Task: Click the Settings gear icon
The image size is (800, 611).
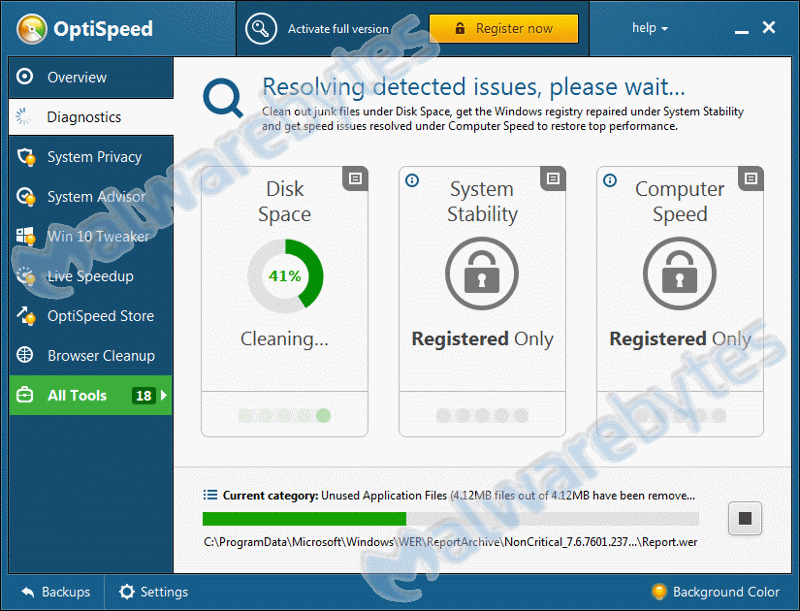Action: coord(127,592)
